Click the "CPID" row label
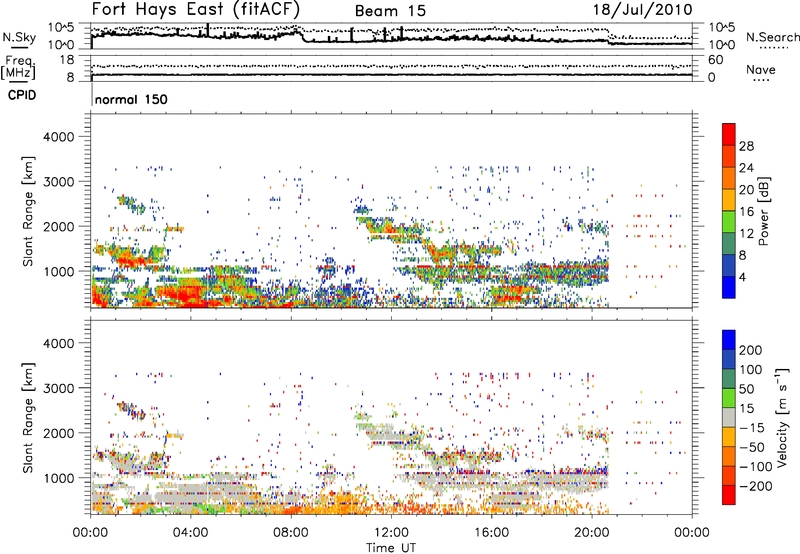 (22, 95)
